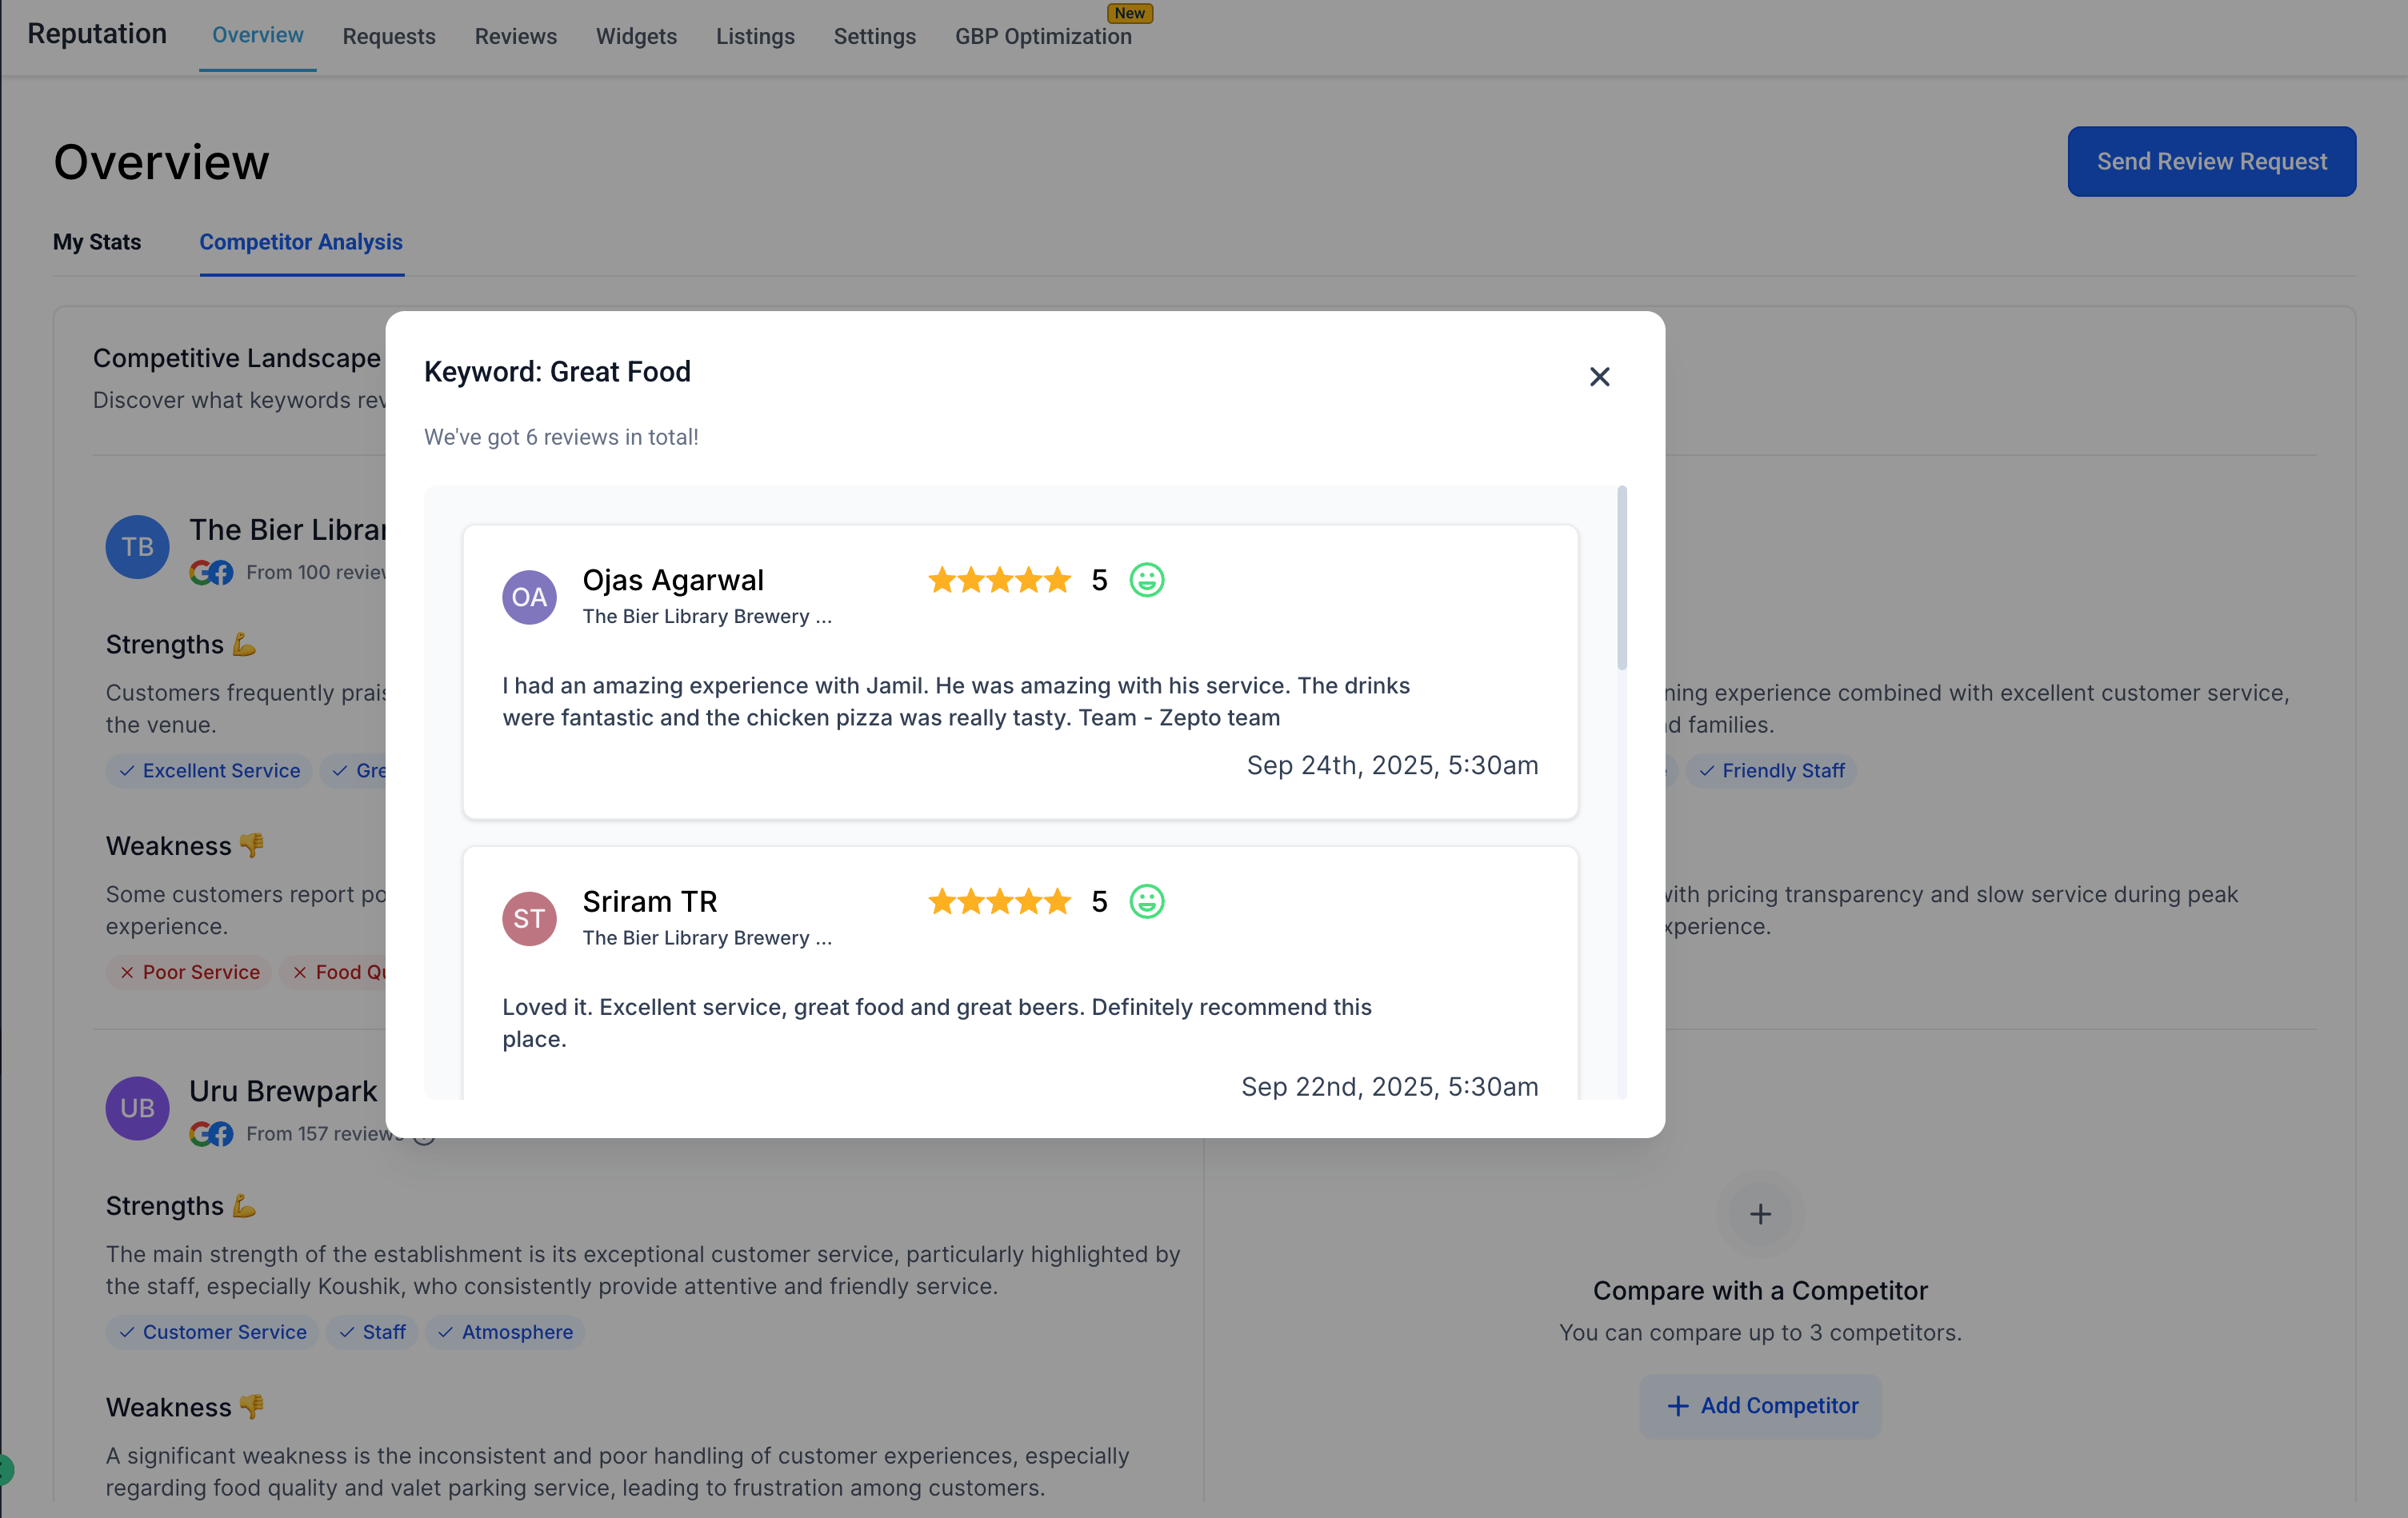Image resolution: width=2408 pixels, height=1518 pixels.
Task: Click the plus circle above Compare with Competitor
Action: [1760, 1214]
